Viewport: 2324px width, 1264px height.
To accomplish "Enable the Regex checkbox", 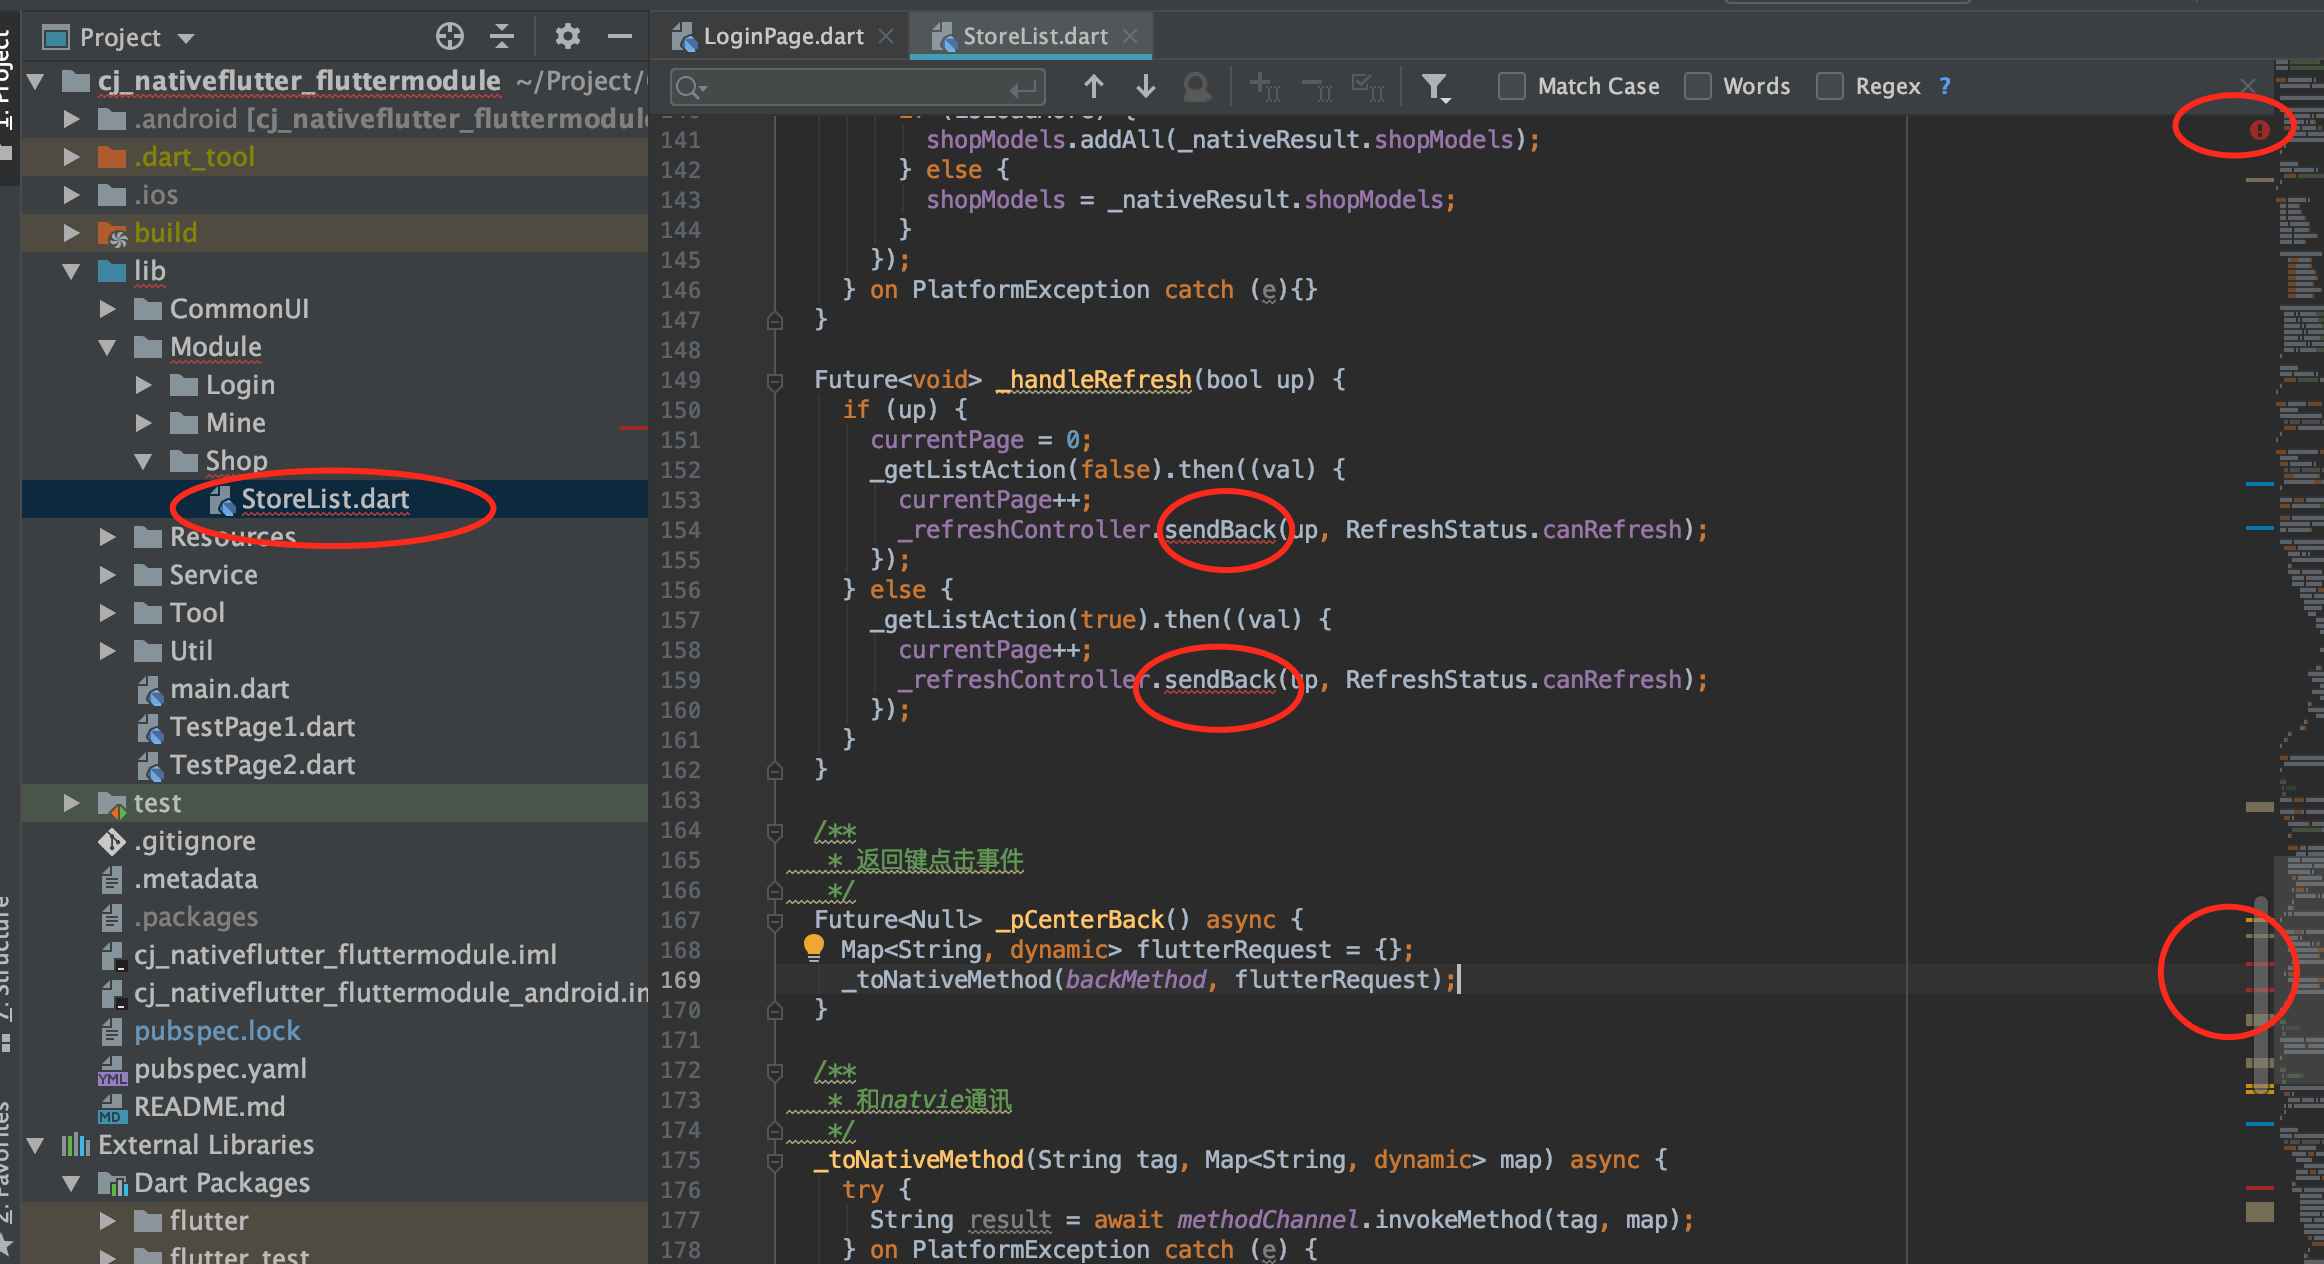I will tap(1830, 87).
